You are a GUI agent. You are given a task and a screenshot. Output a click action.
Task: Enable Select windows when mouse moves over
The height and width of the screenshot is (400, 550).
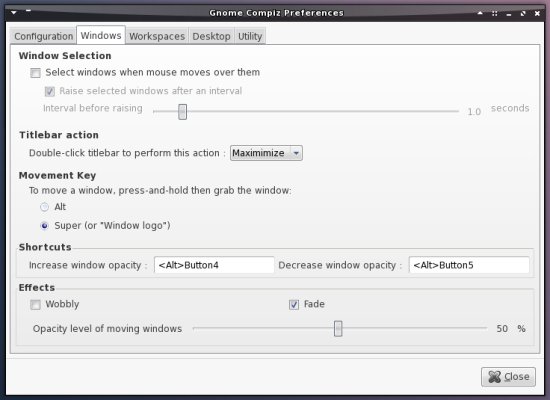tap(35, 73)
